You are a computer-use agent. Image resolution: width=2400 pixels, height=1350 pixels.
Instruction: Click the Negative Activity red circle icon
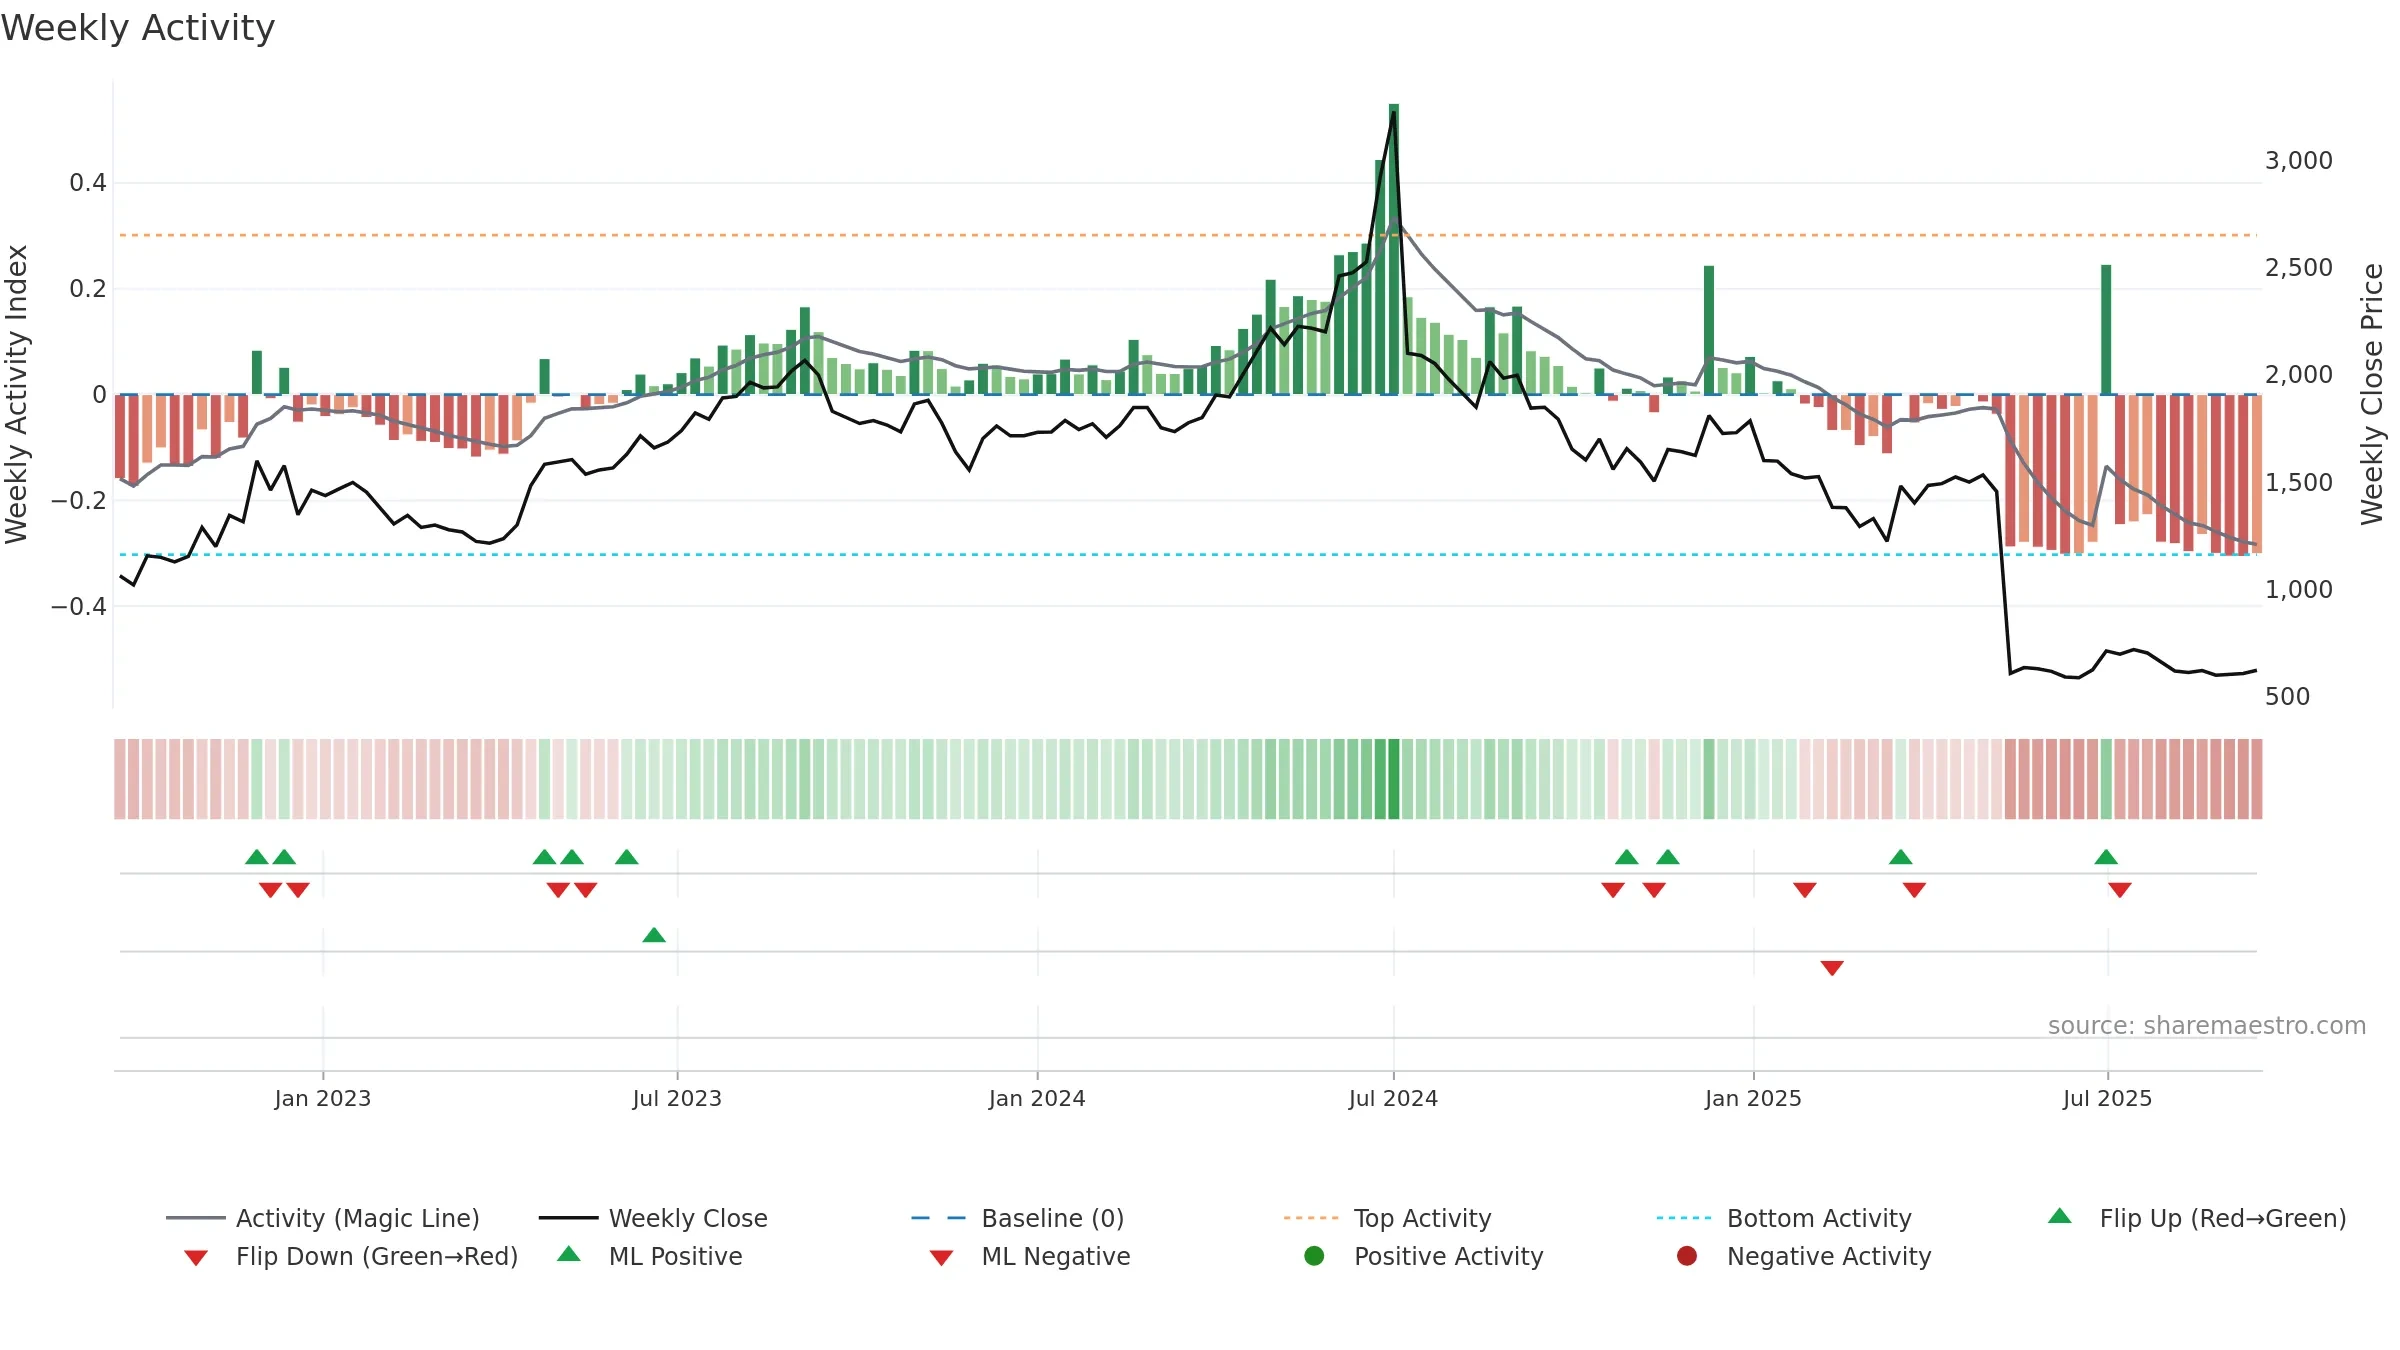point(1687,1255)
